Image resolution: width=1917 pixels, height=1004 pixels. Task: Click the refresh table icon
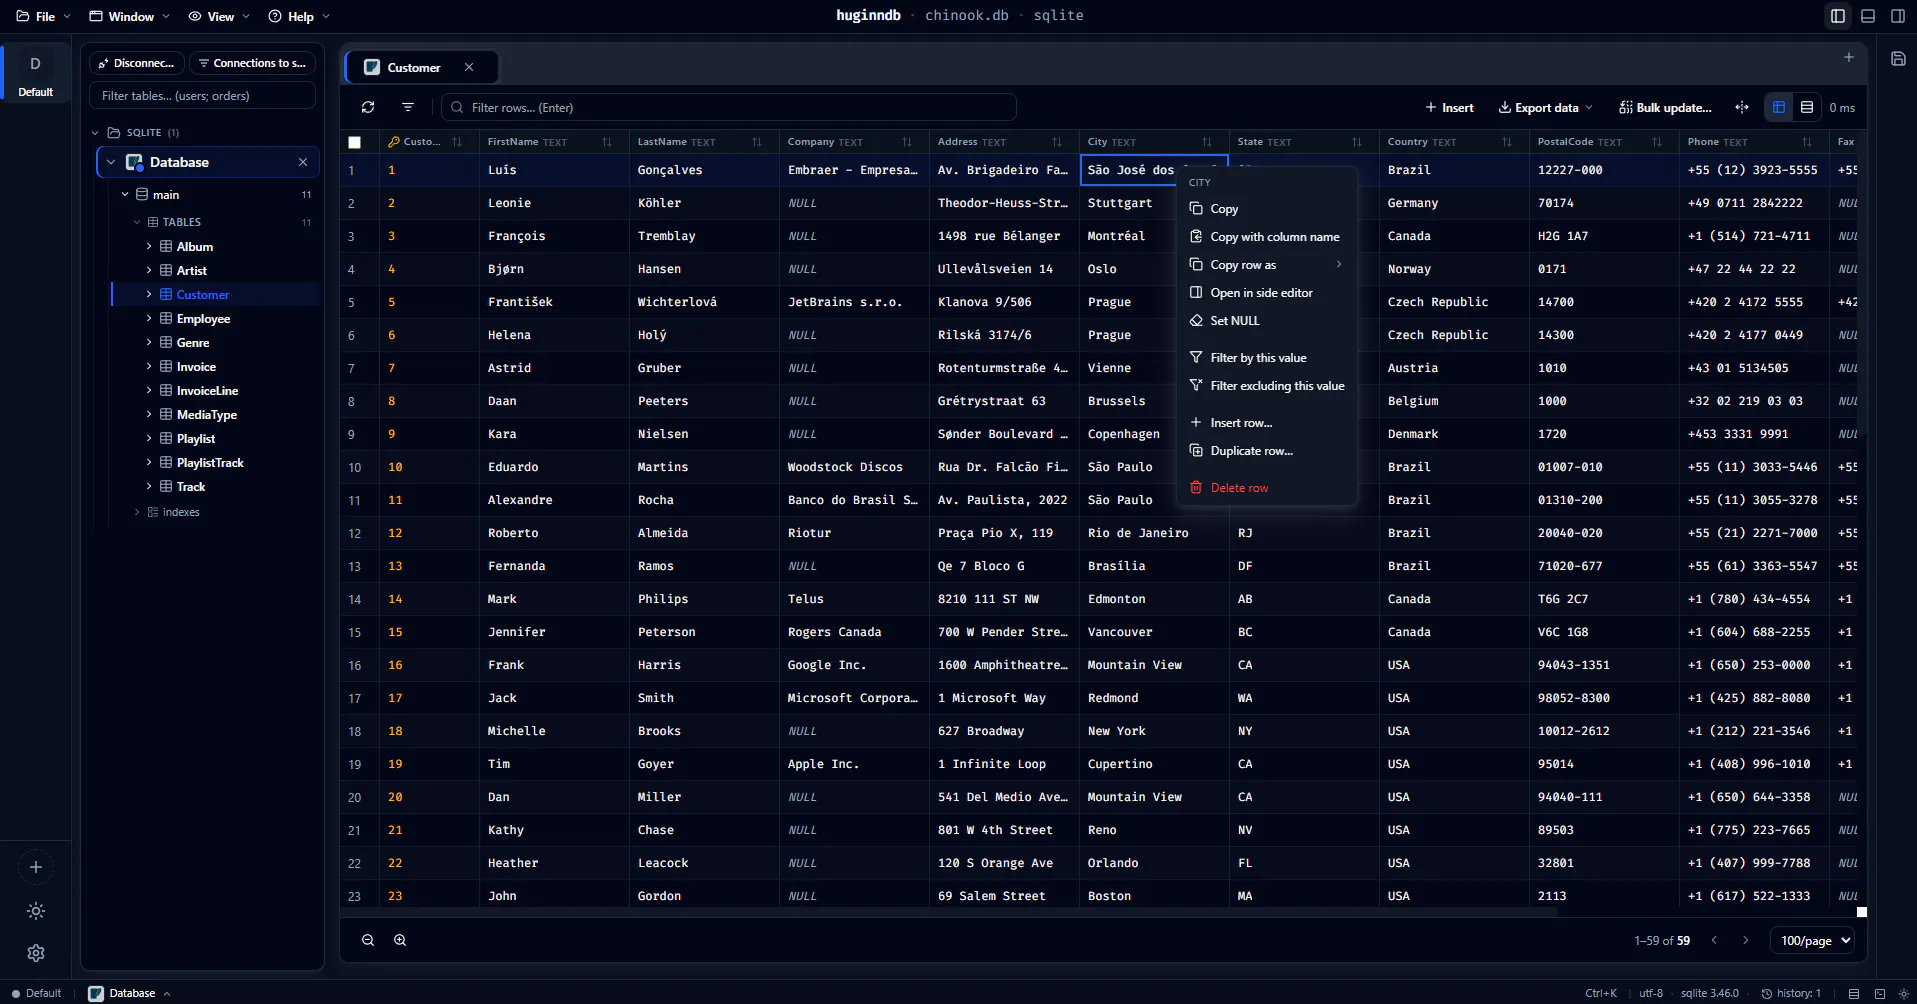(368, 107)
